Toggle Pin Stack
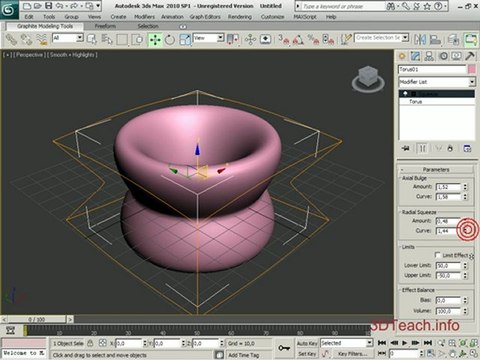 pyautogui.click(x=406, y=148)
